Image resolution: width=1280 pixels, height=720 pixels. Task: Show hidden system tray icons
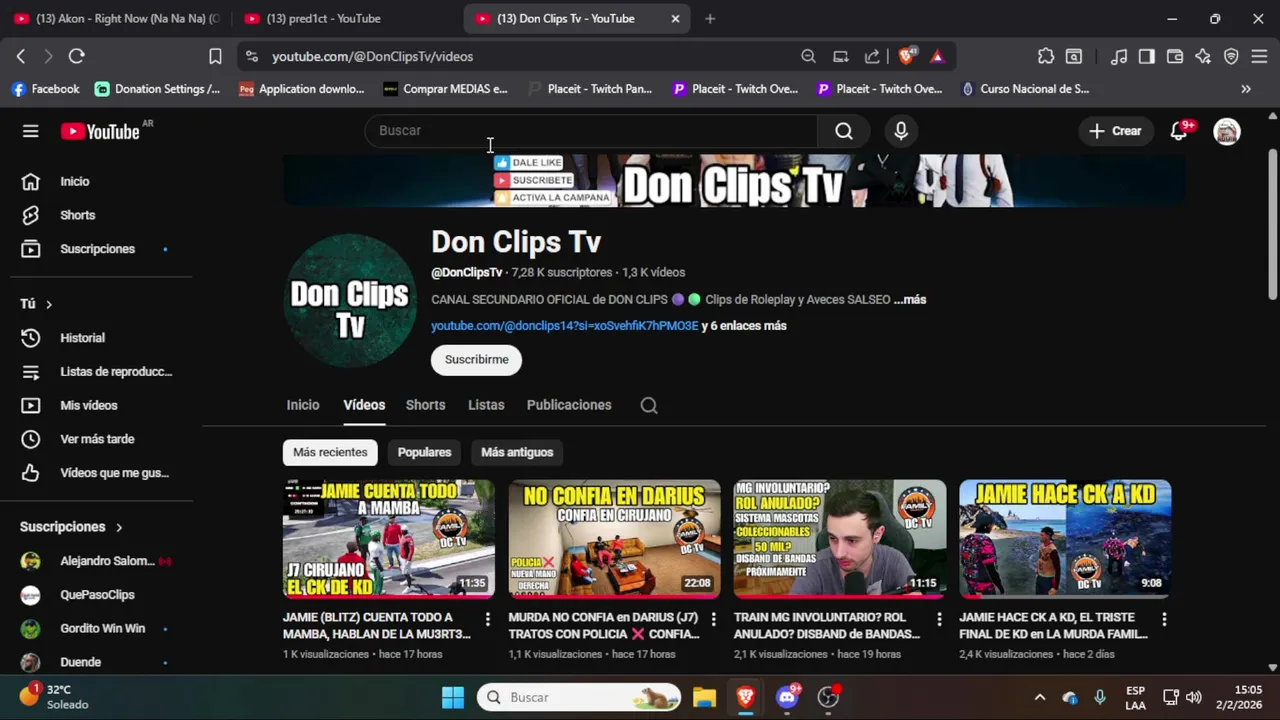point(1039,697)
